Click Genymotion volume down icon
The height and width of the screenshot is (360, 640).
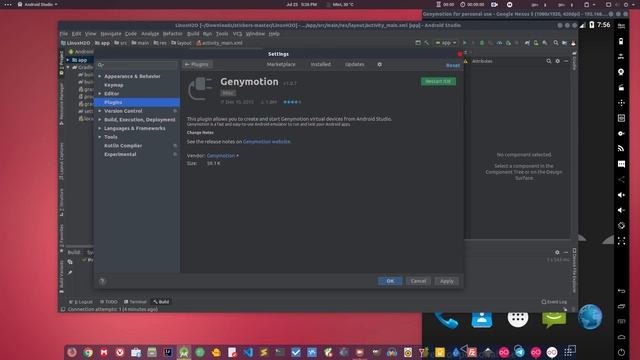[621, 210]
